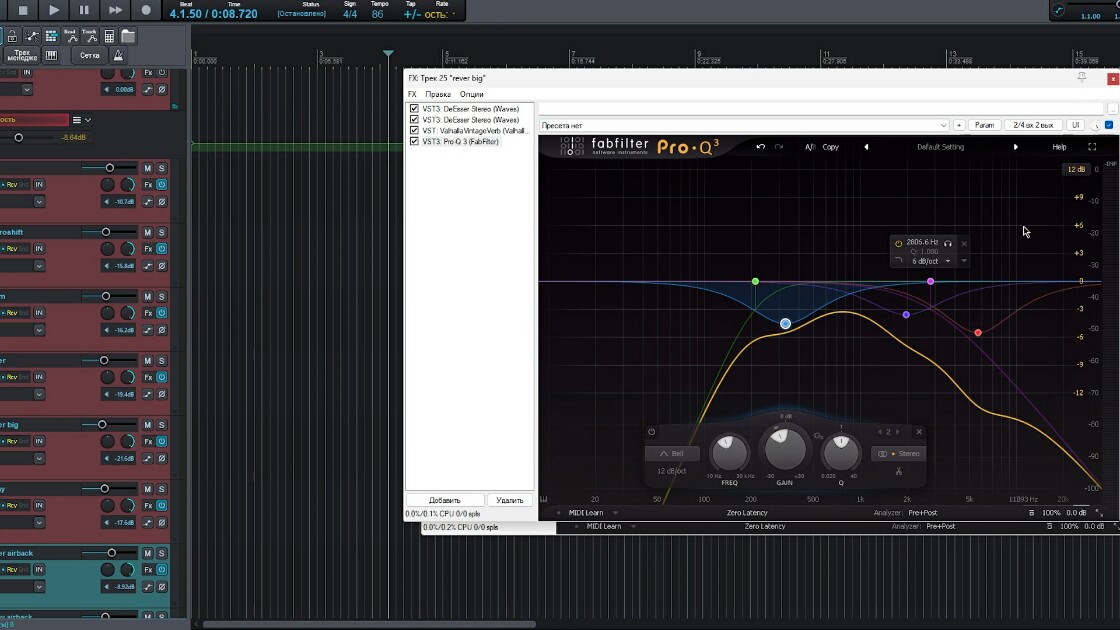This screenshot has width=1120, height=630.
Task: Set Read automation mode icon
Action: (71, 36)
